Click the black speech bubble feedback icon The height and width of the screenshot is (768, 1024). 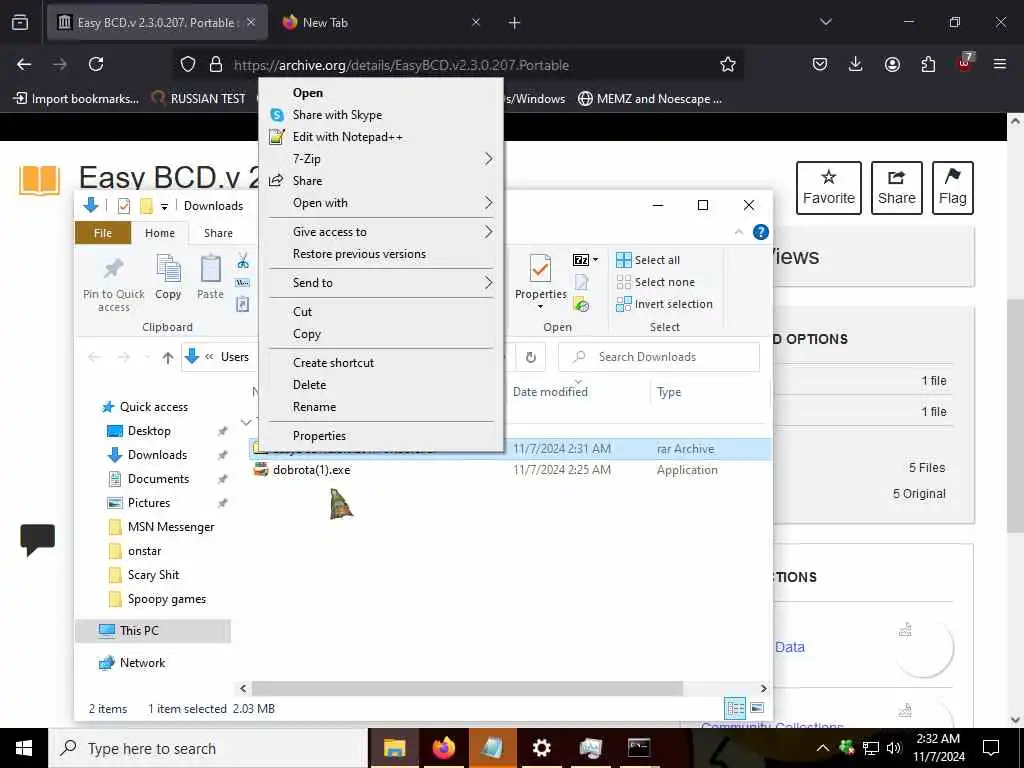pyautogui.click(x=38, y=539)
